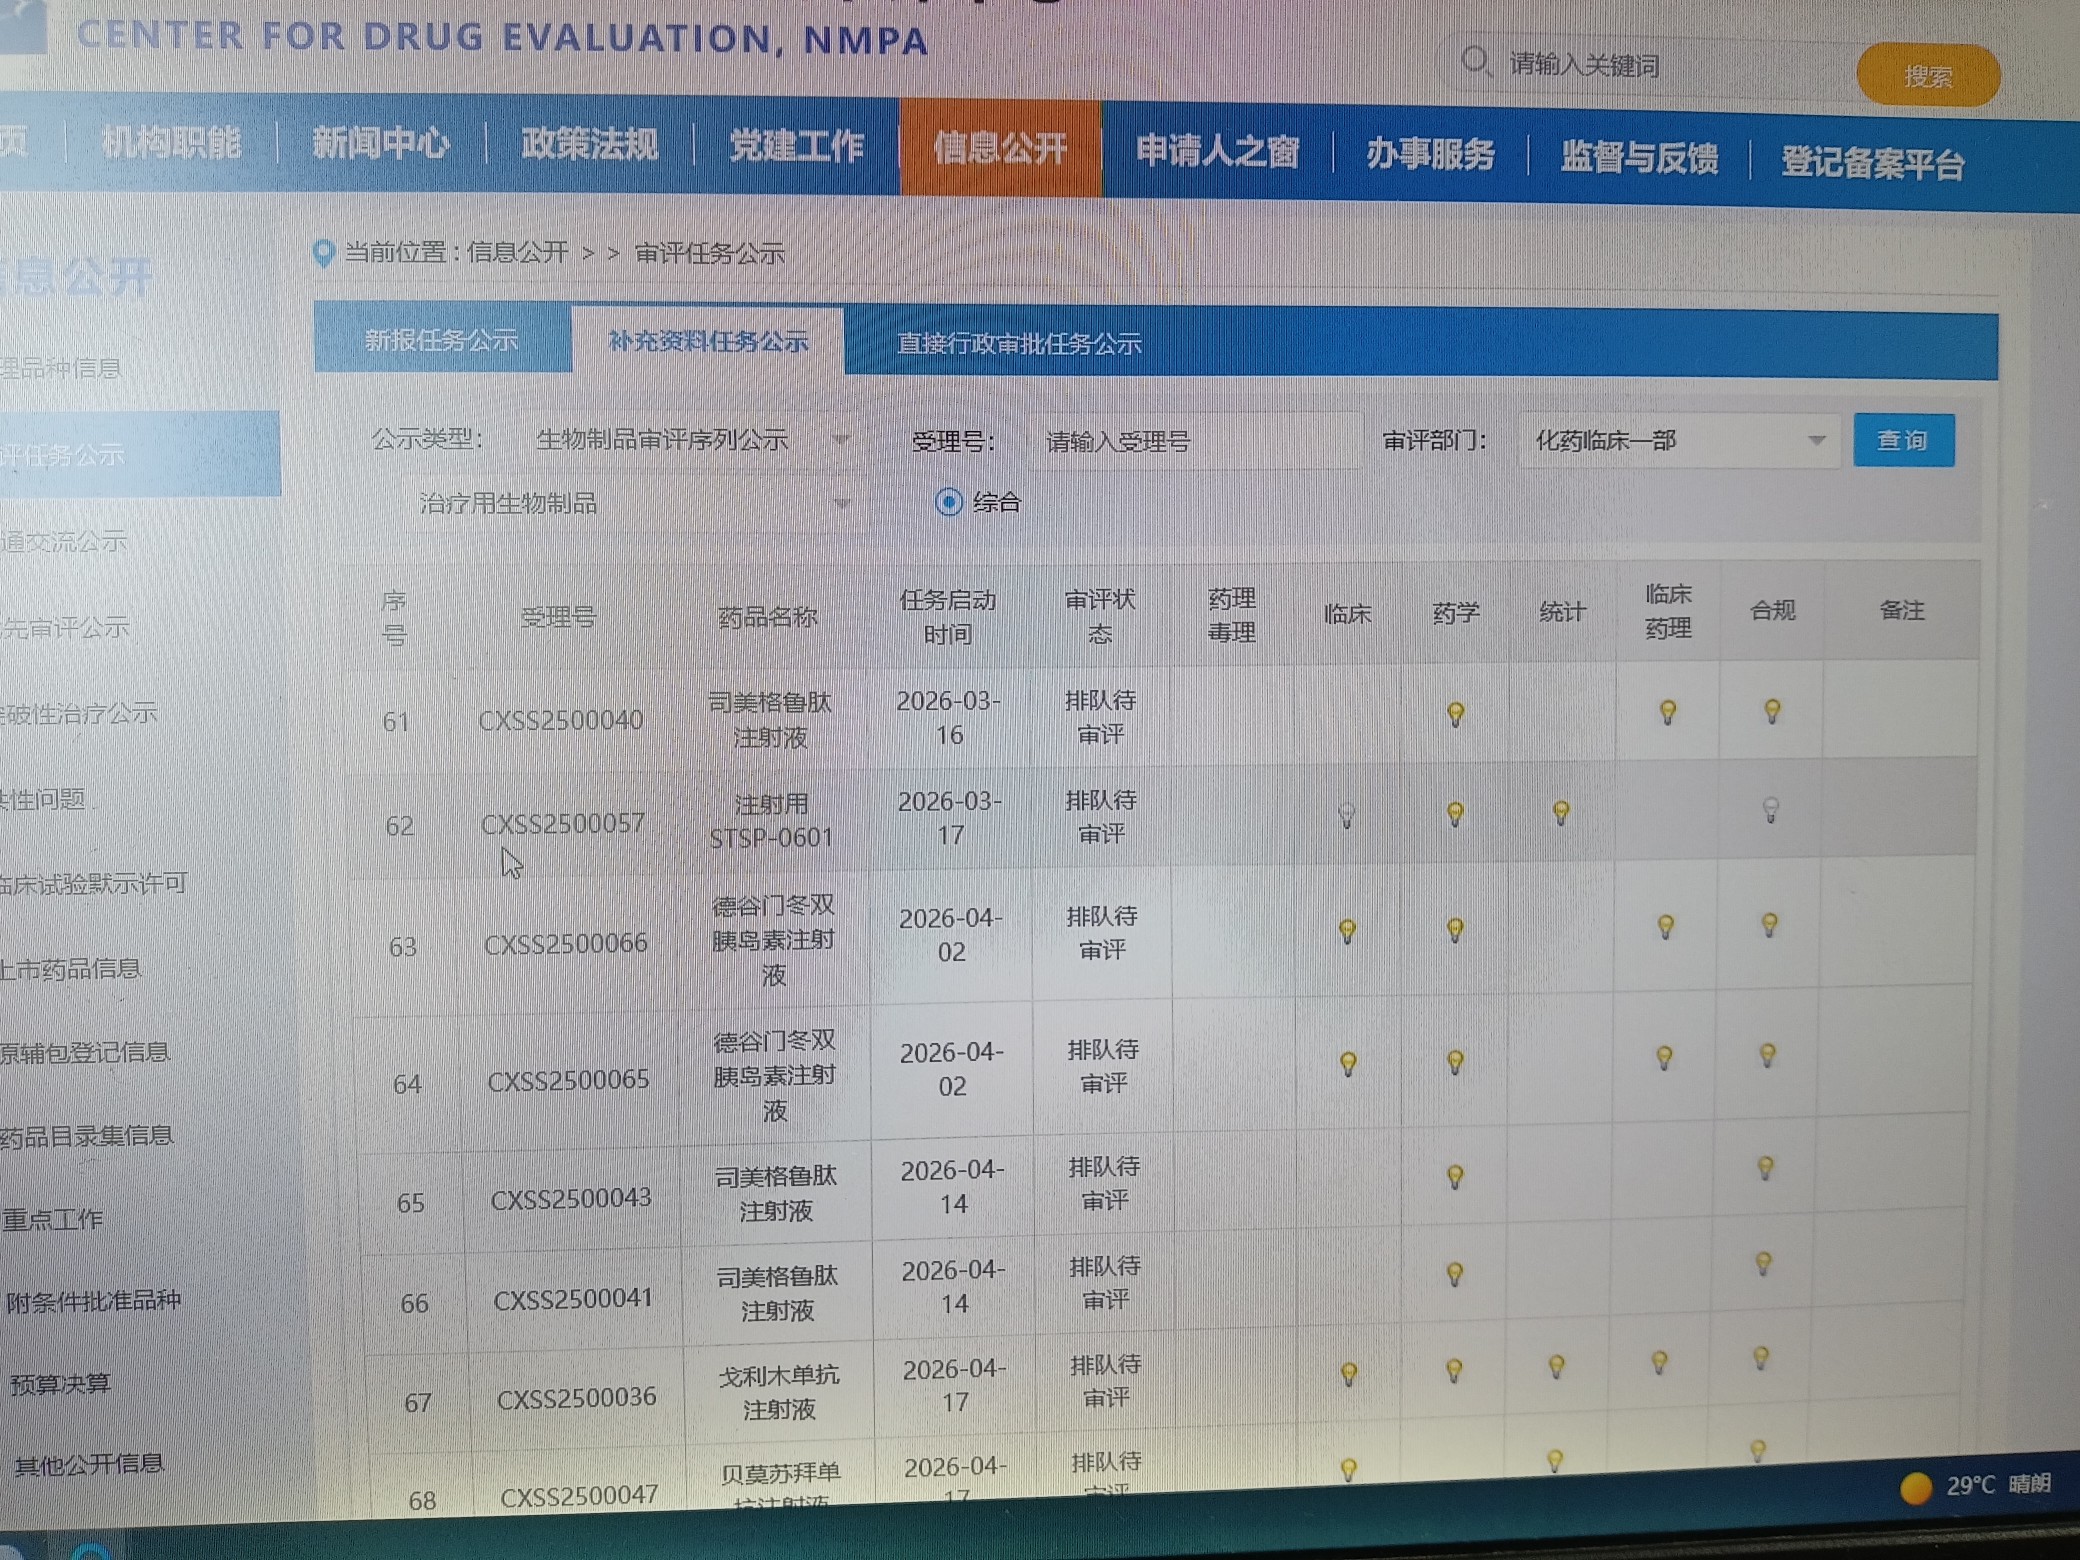Click the 药学 bulb icon in row 61
The height and width of the screenshot is (1560, 2080).
tap(1456, 714)
